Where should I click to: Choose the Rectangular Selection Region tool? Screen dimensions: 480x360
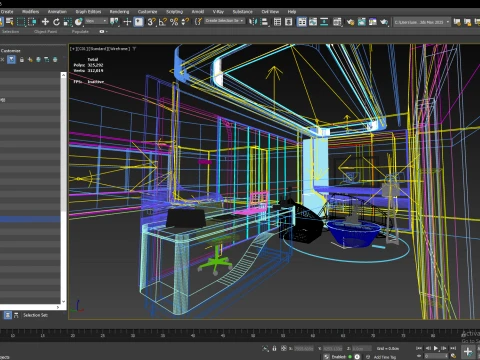[21, 22]
